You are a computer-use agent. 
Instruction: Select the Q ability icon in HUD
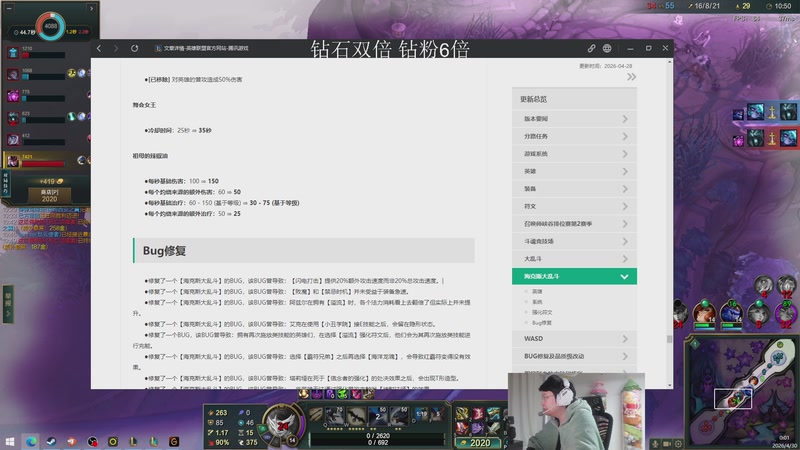(x=334, y=416)
